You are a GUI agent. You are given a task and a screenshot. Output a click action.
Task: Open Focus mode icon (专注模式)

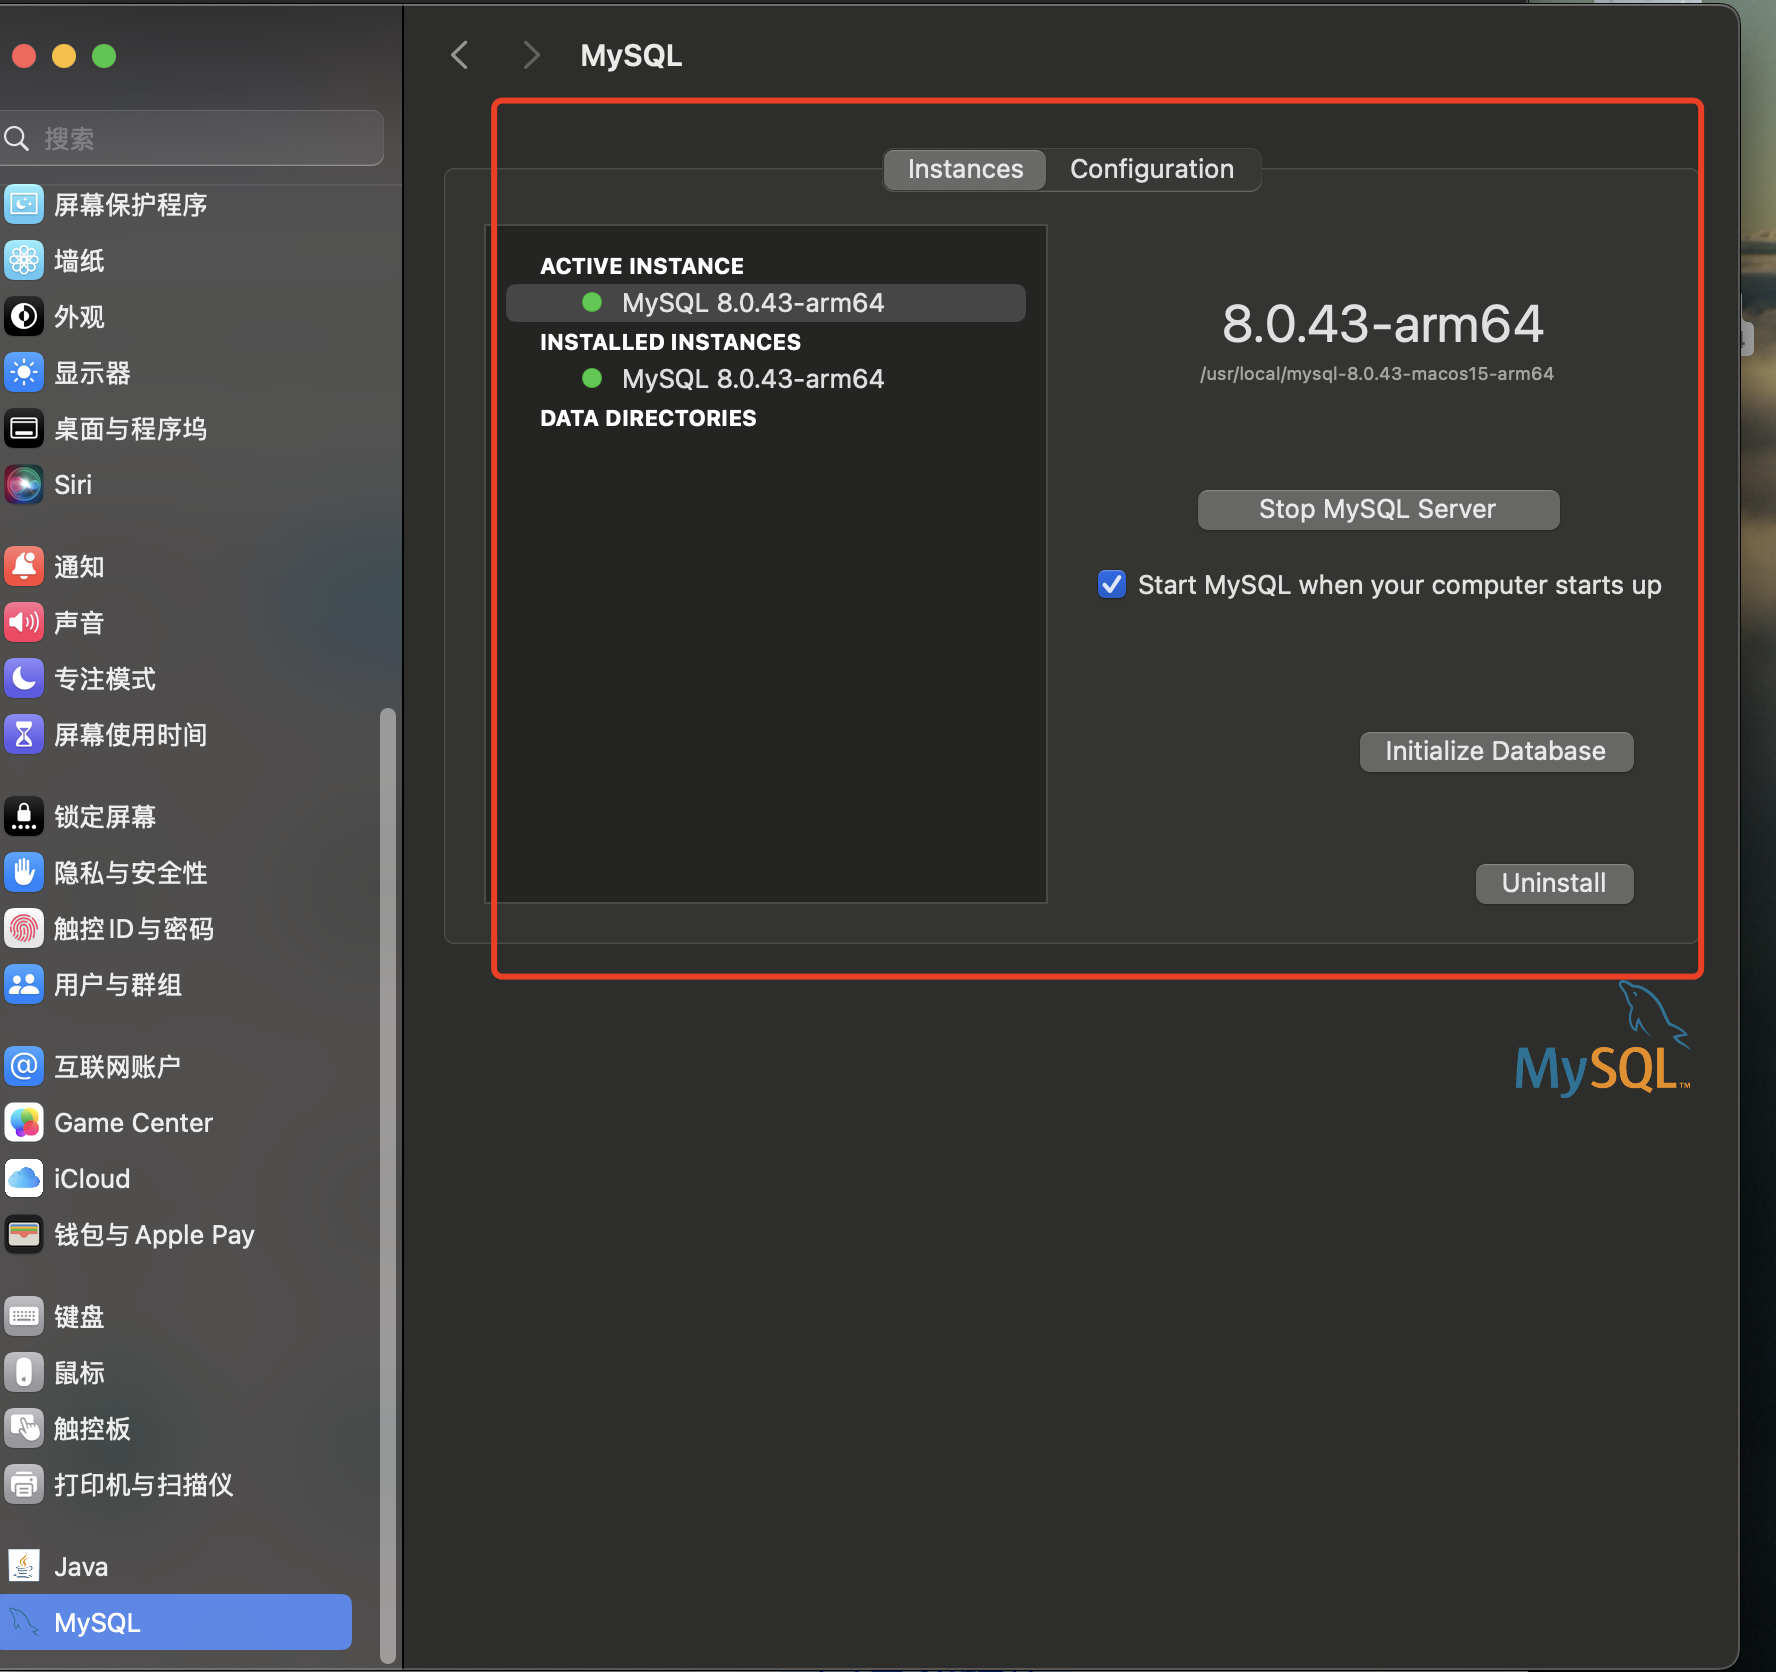(24, 679)
